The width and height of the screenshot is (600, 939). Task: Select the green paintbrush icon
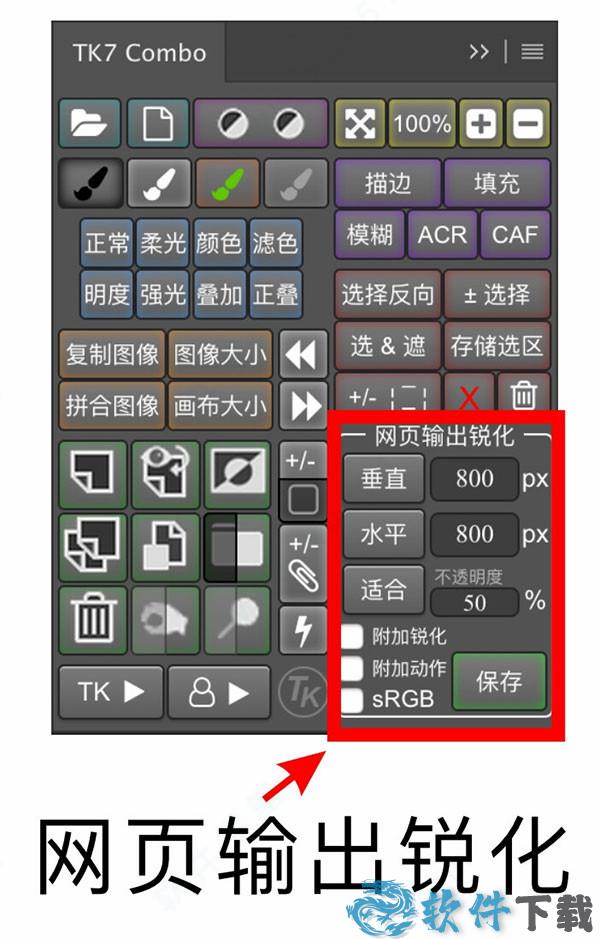tap(228, 183)
